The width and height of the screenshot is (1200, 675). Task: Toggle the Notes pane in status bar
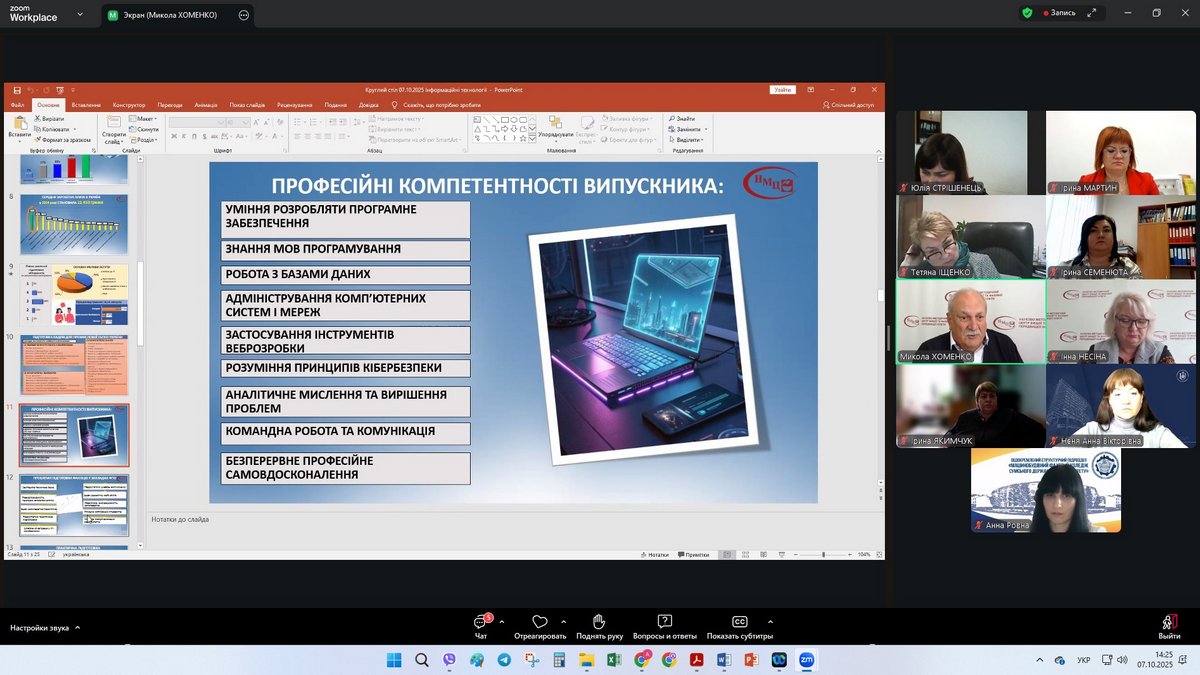(x=657, y=554)
